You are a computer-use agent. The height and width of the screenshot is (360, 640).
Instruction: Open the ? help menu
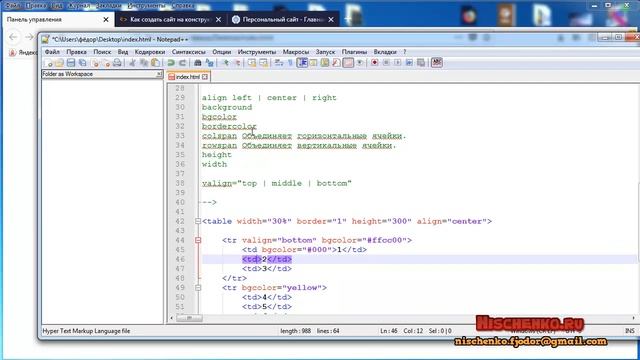pos(404,52)
